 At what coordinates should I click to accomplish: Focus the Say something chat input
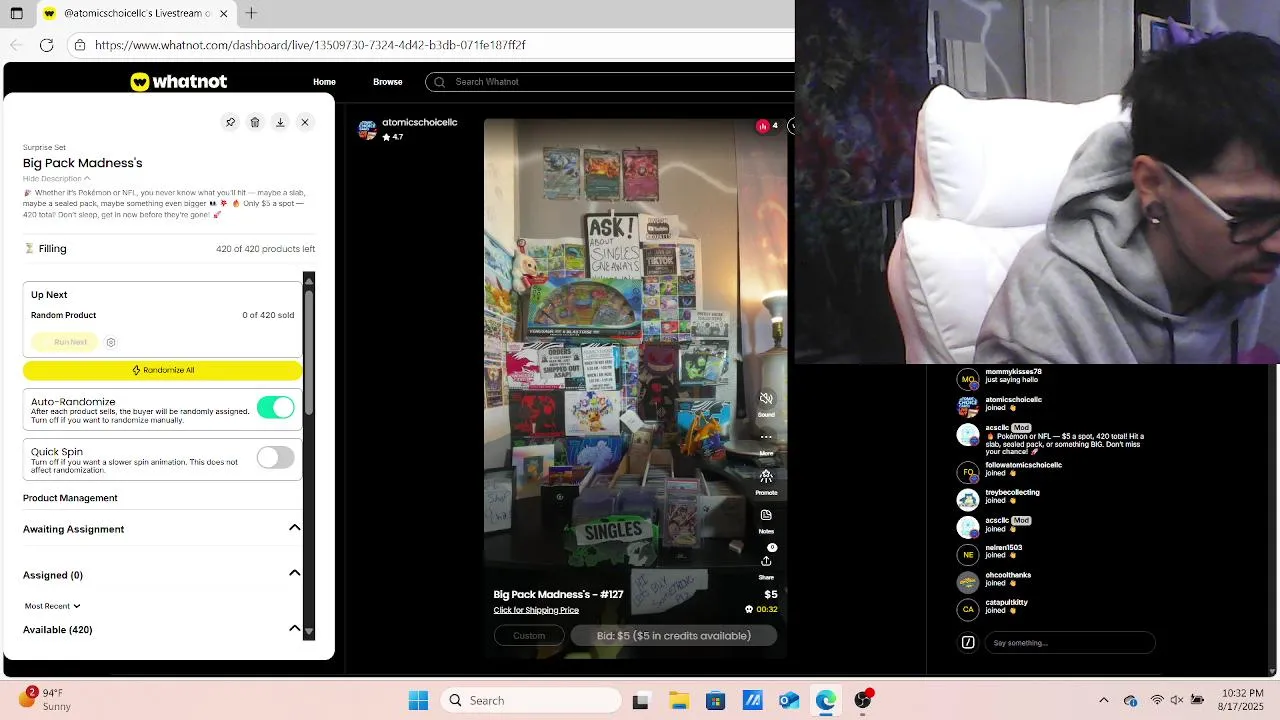click(1070, 643)
